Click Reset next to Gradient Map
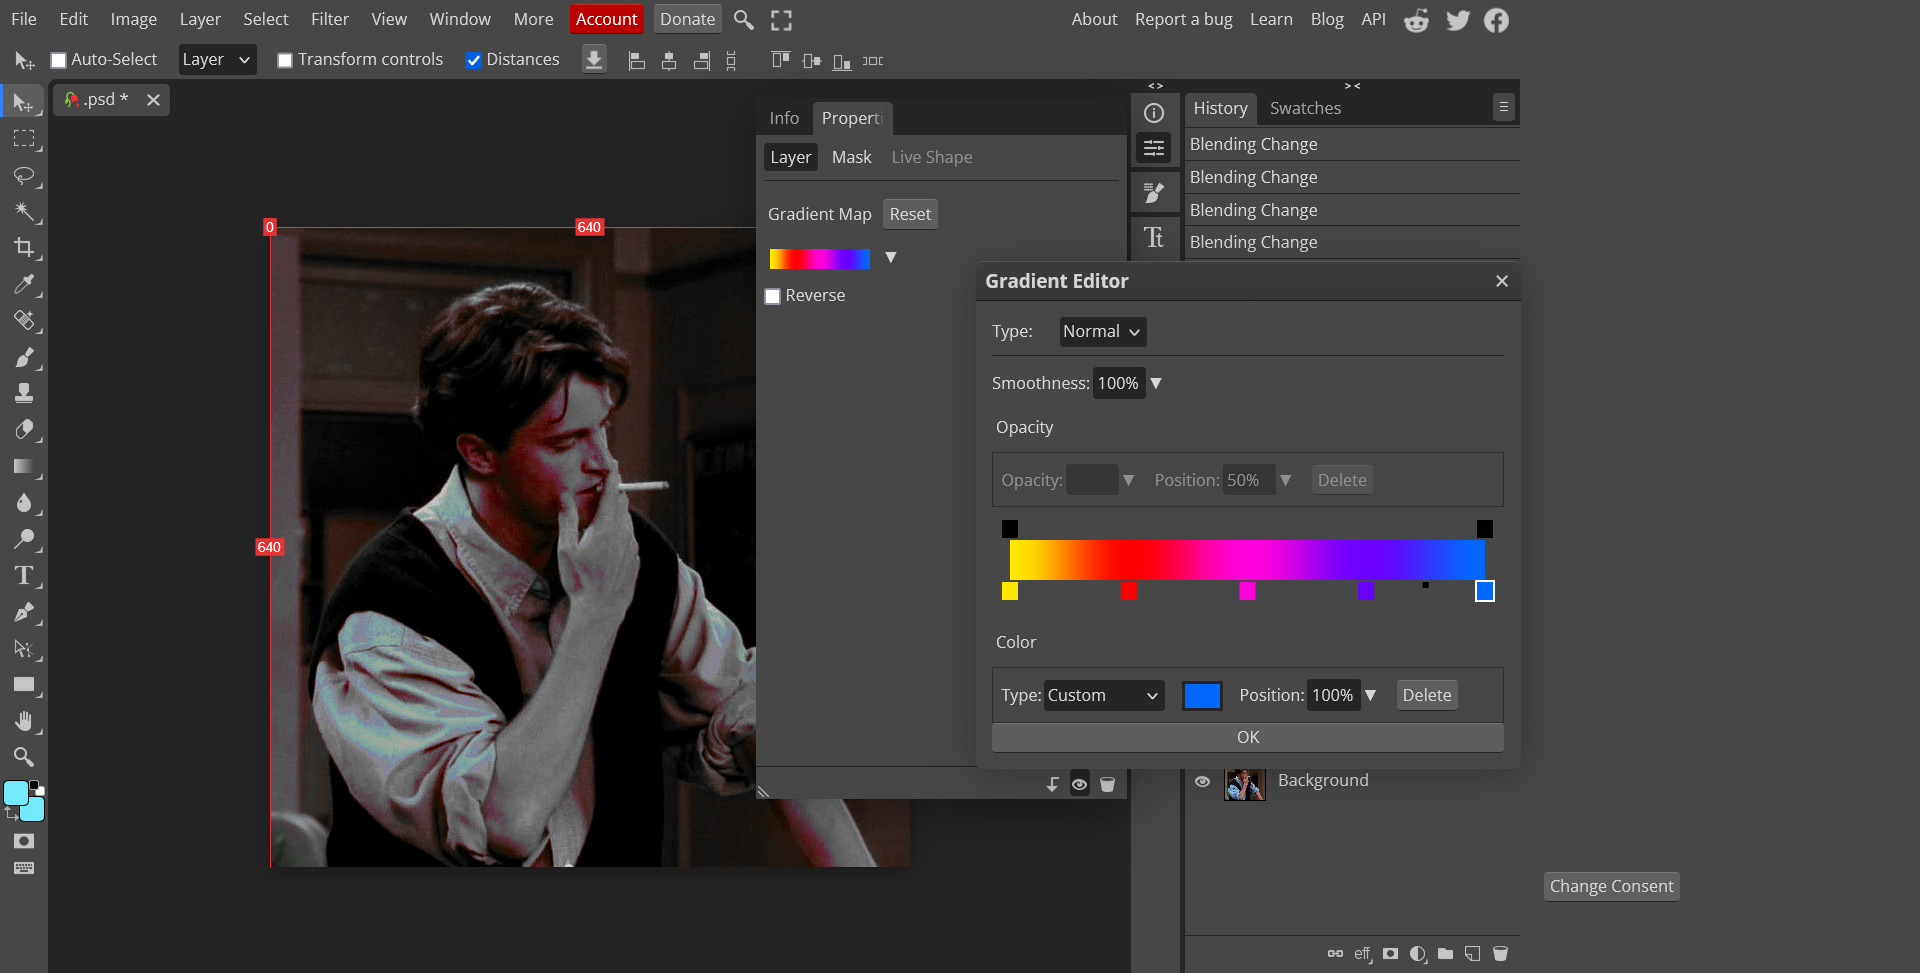The image size is (1920, 973). (909, 214)
